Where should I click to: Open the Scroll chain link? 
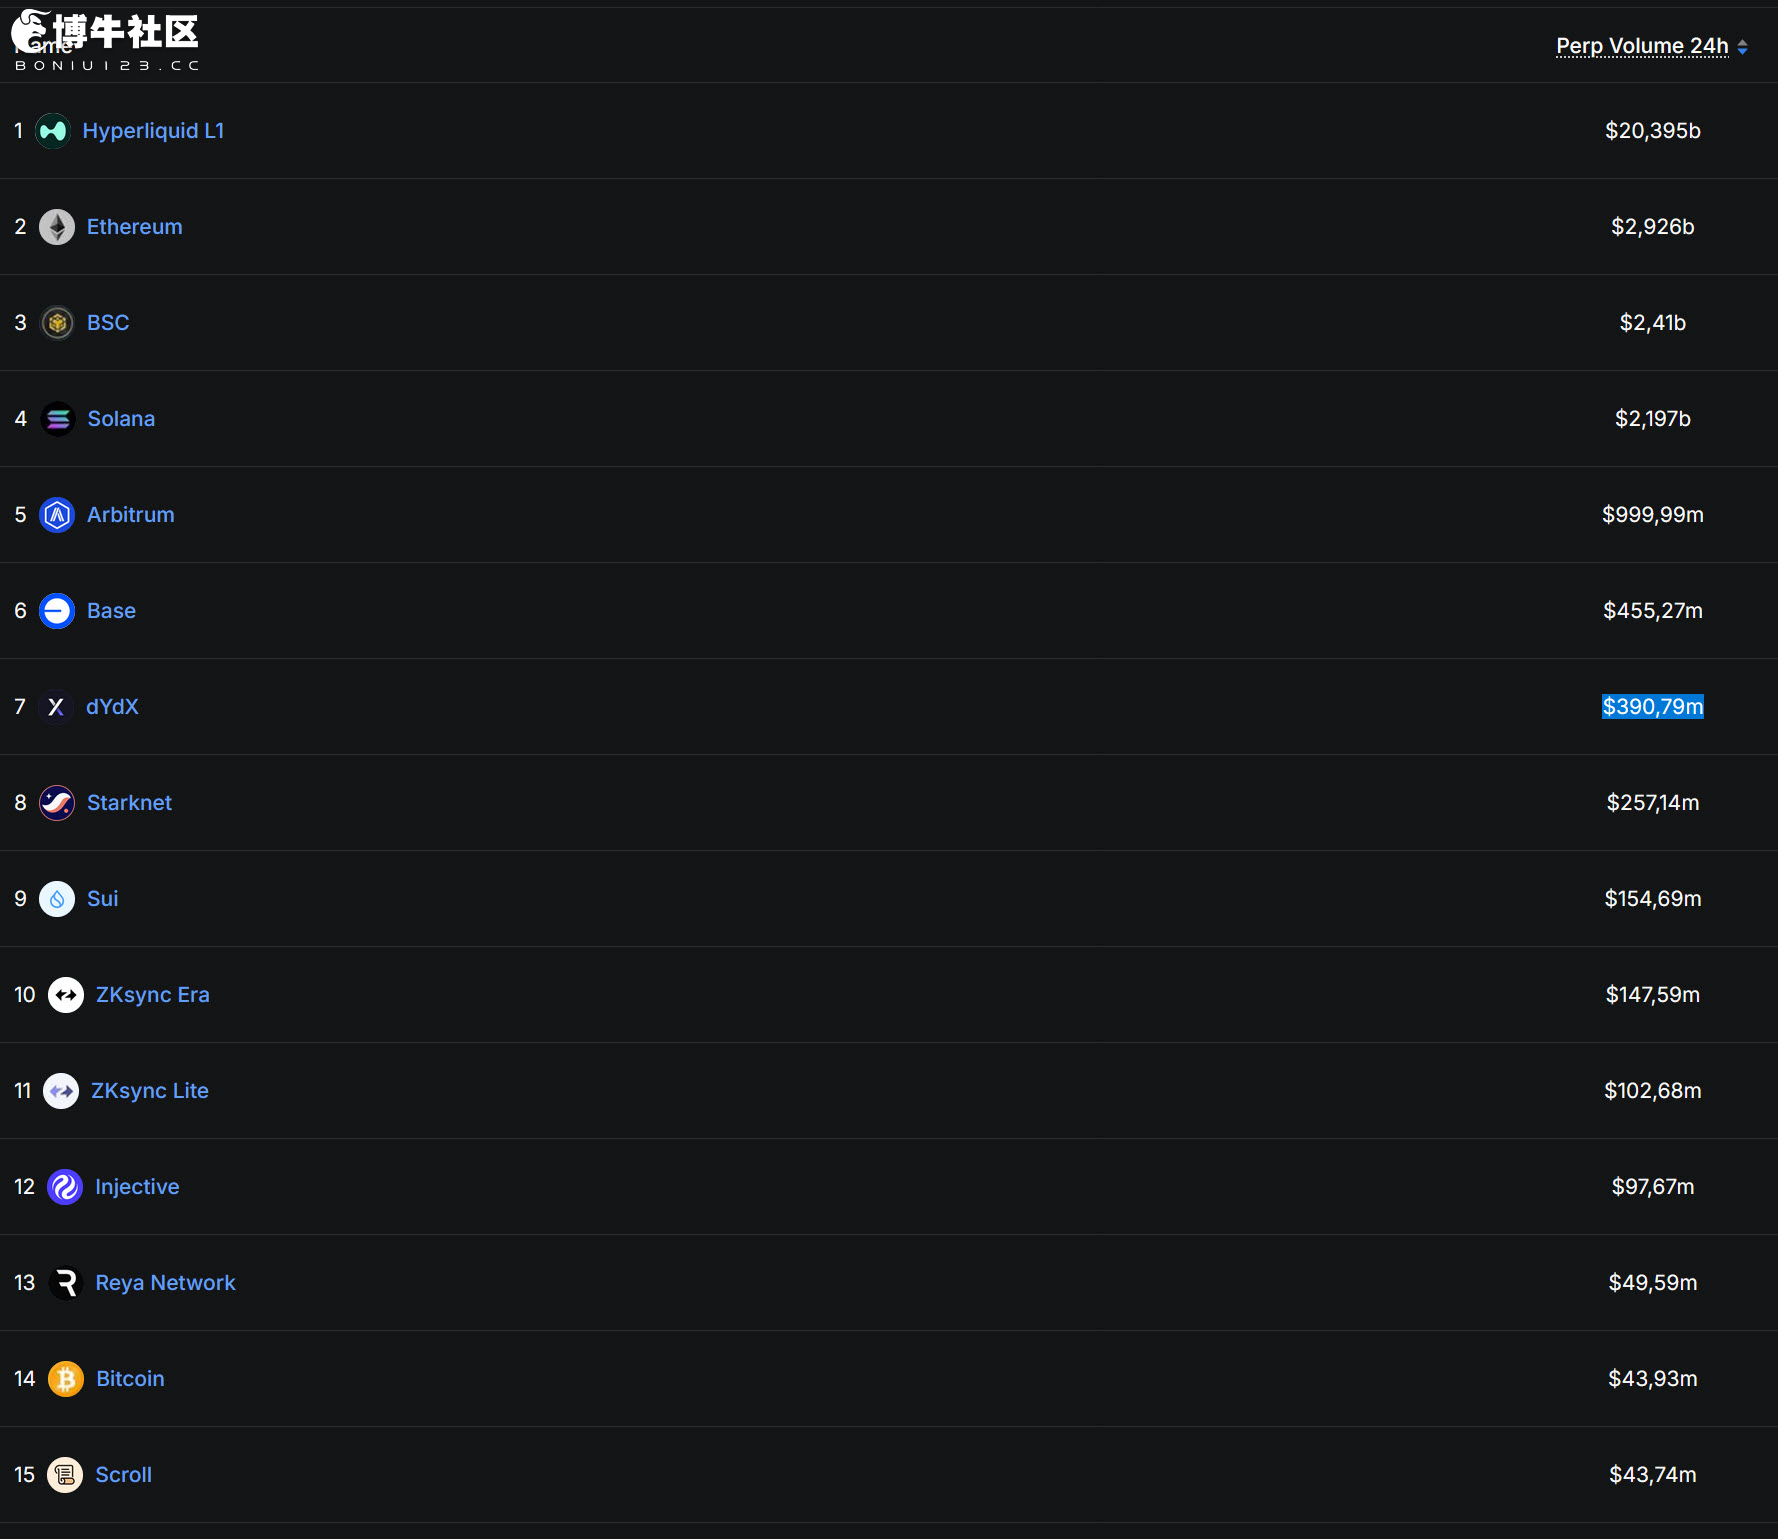point(123,1475)
